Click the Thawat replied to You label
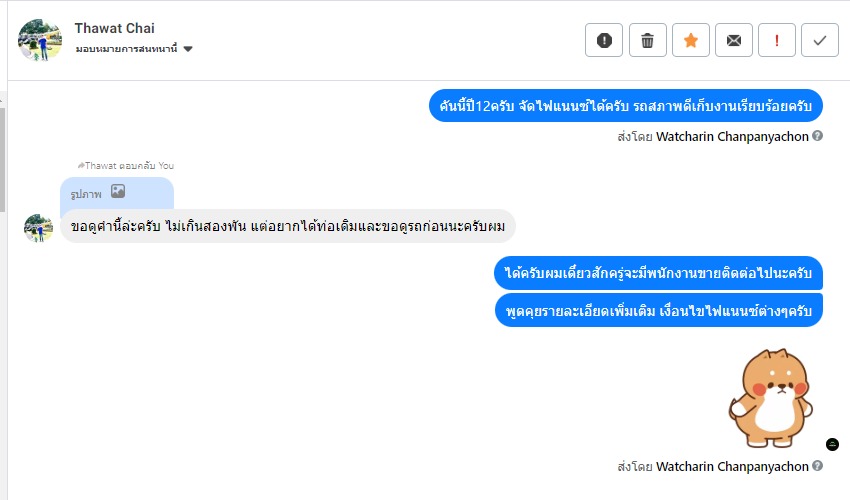Image resolution: width=850 pixels, height=500 pixels. click(125, 165)
